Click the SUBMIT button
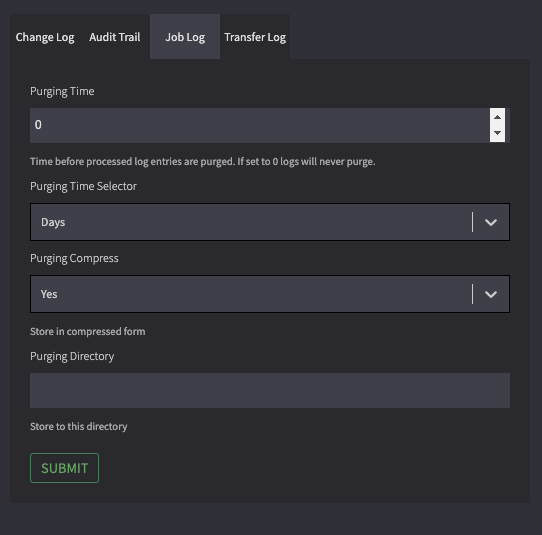This screenshot has width=542, height=535. point(64,468)
